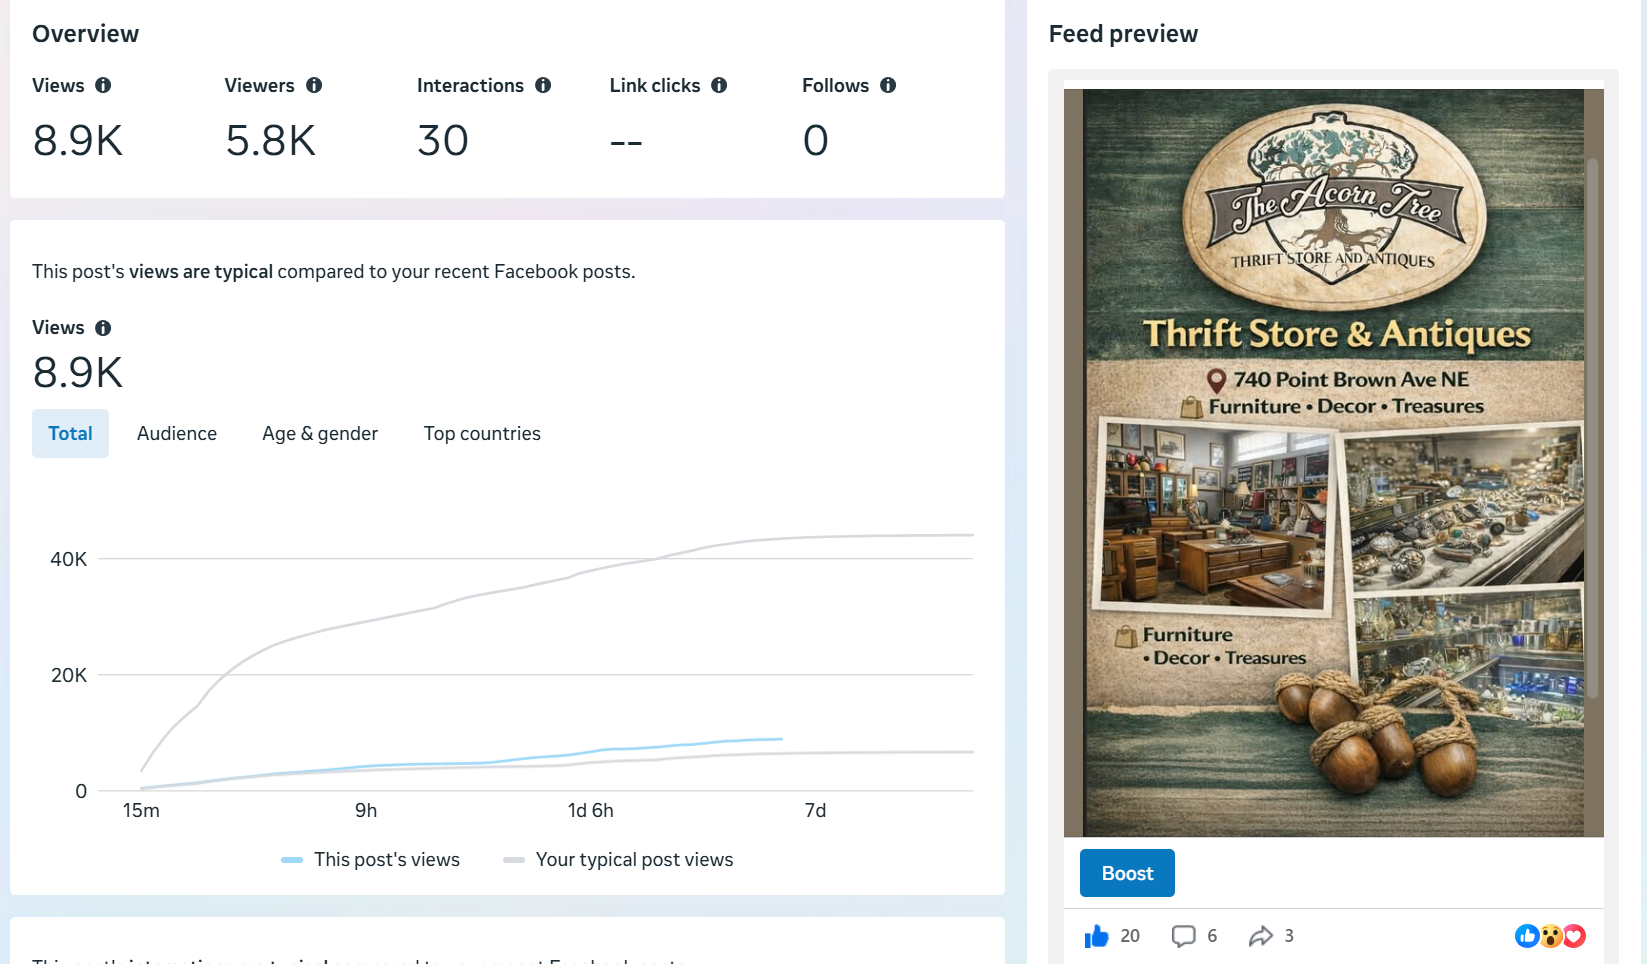Select the Total tab
This screenshot has height=964, width=1647.
pos(70,434)
